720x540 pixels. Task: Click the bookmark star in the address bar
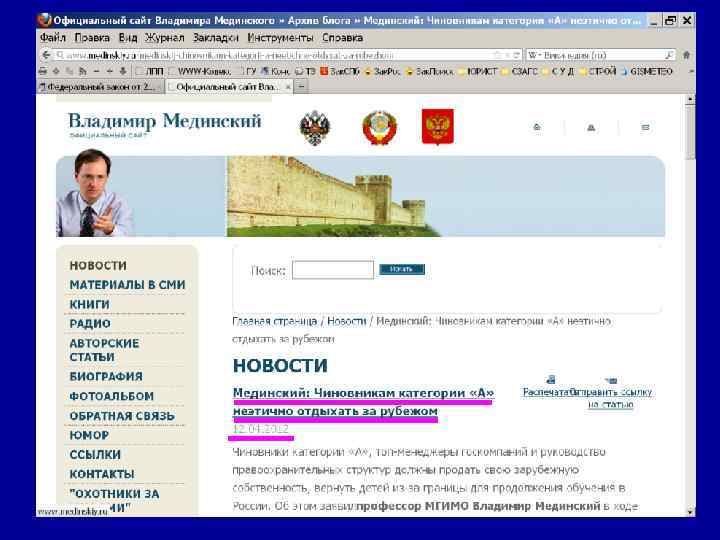[497, 55]
